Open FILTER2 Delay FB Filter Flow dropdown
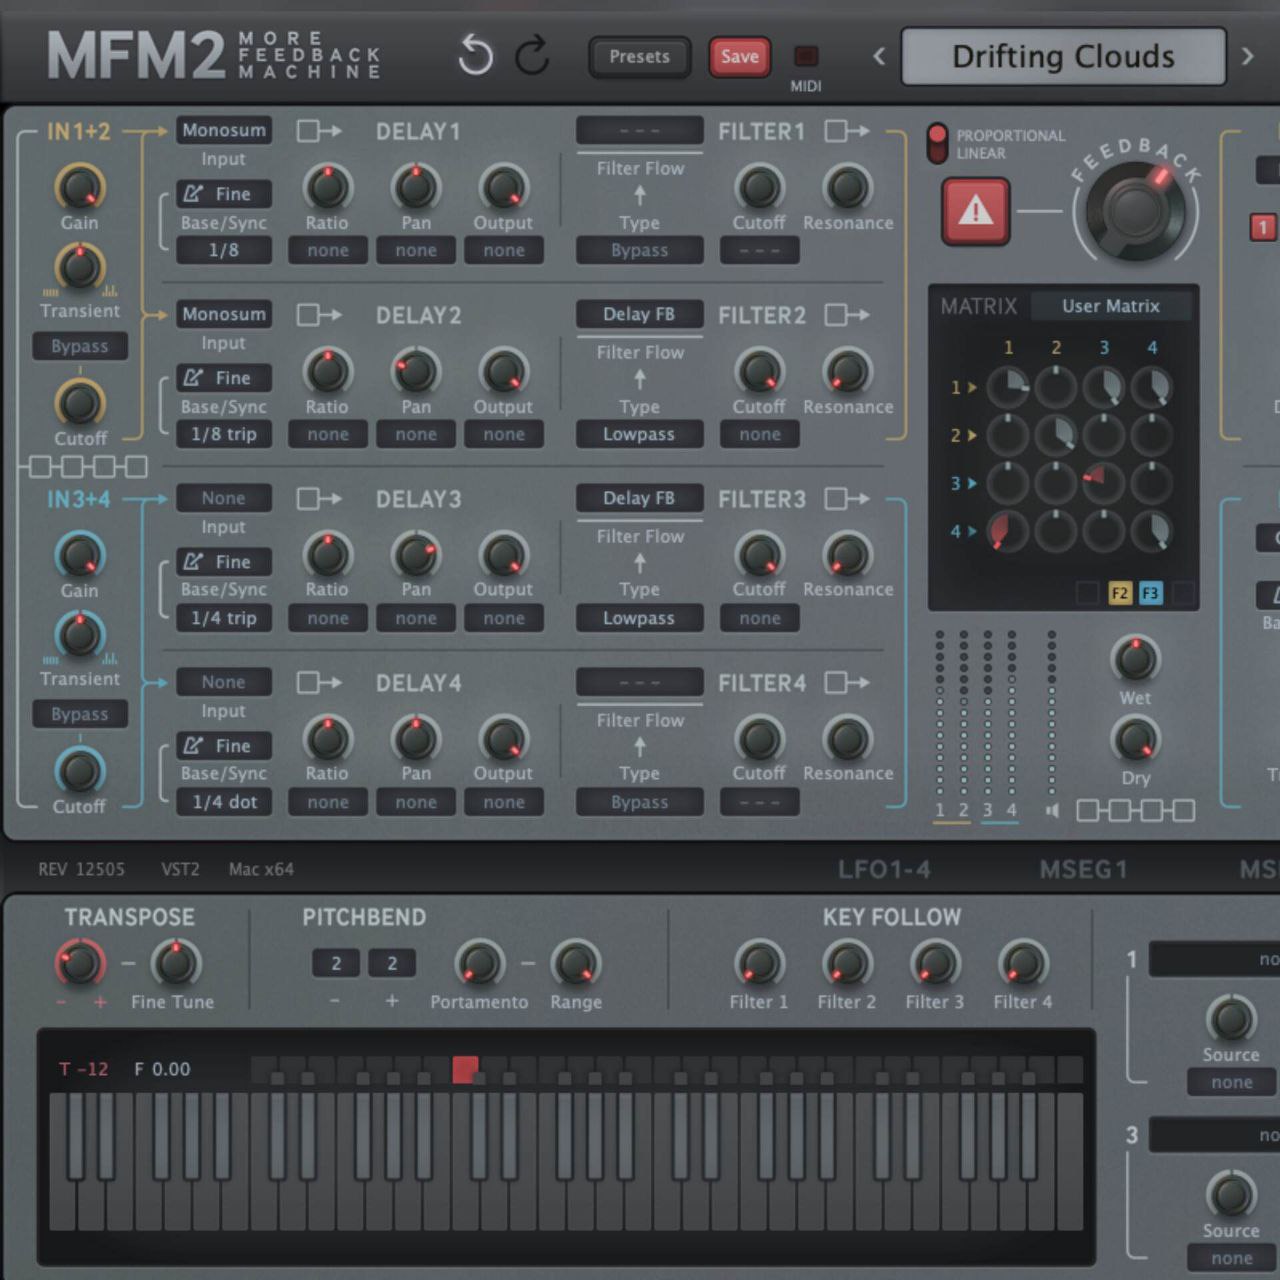The width and height of the screenshot is (1280, 1280). pyautogui.click(x=639, y=314)
